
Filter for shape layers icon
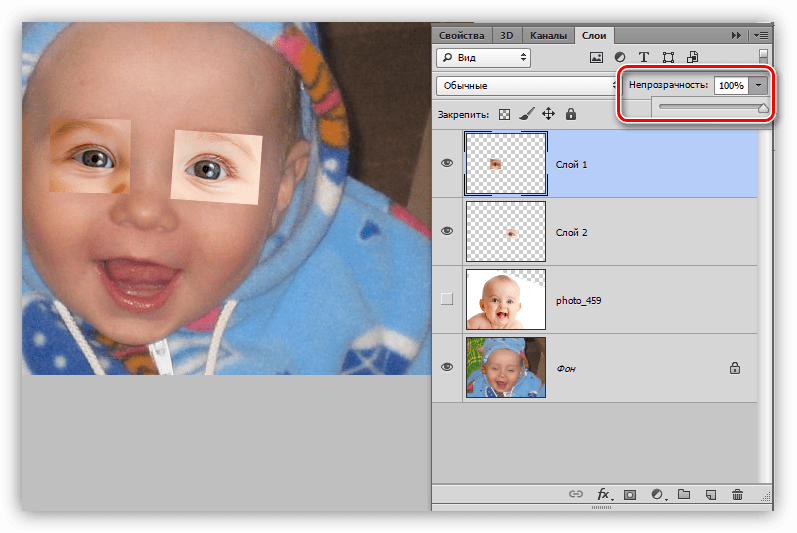(x=668, y=57)
